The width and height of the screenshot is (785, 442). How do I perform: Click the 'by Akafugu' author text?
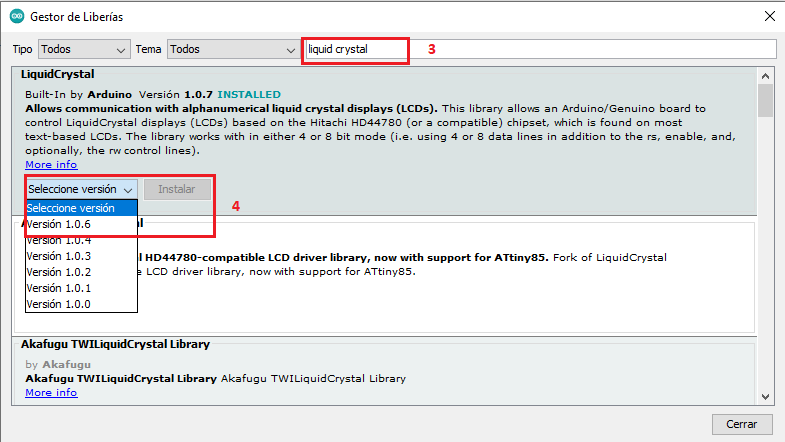pyautogui.click(x=58, y=364)
